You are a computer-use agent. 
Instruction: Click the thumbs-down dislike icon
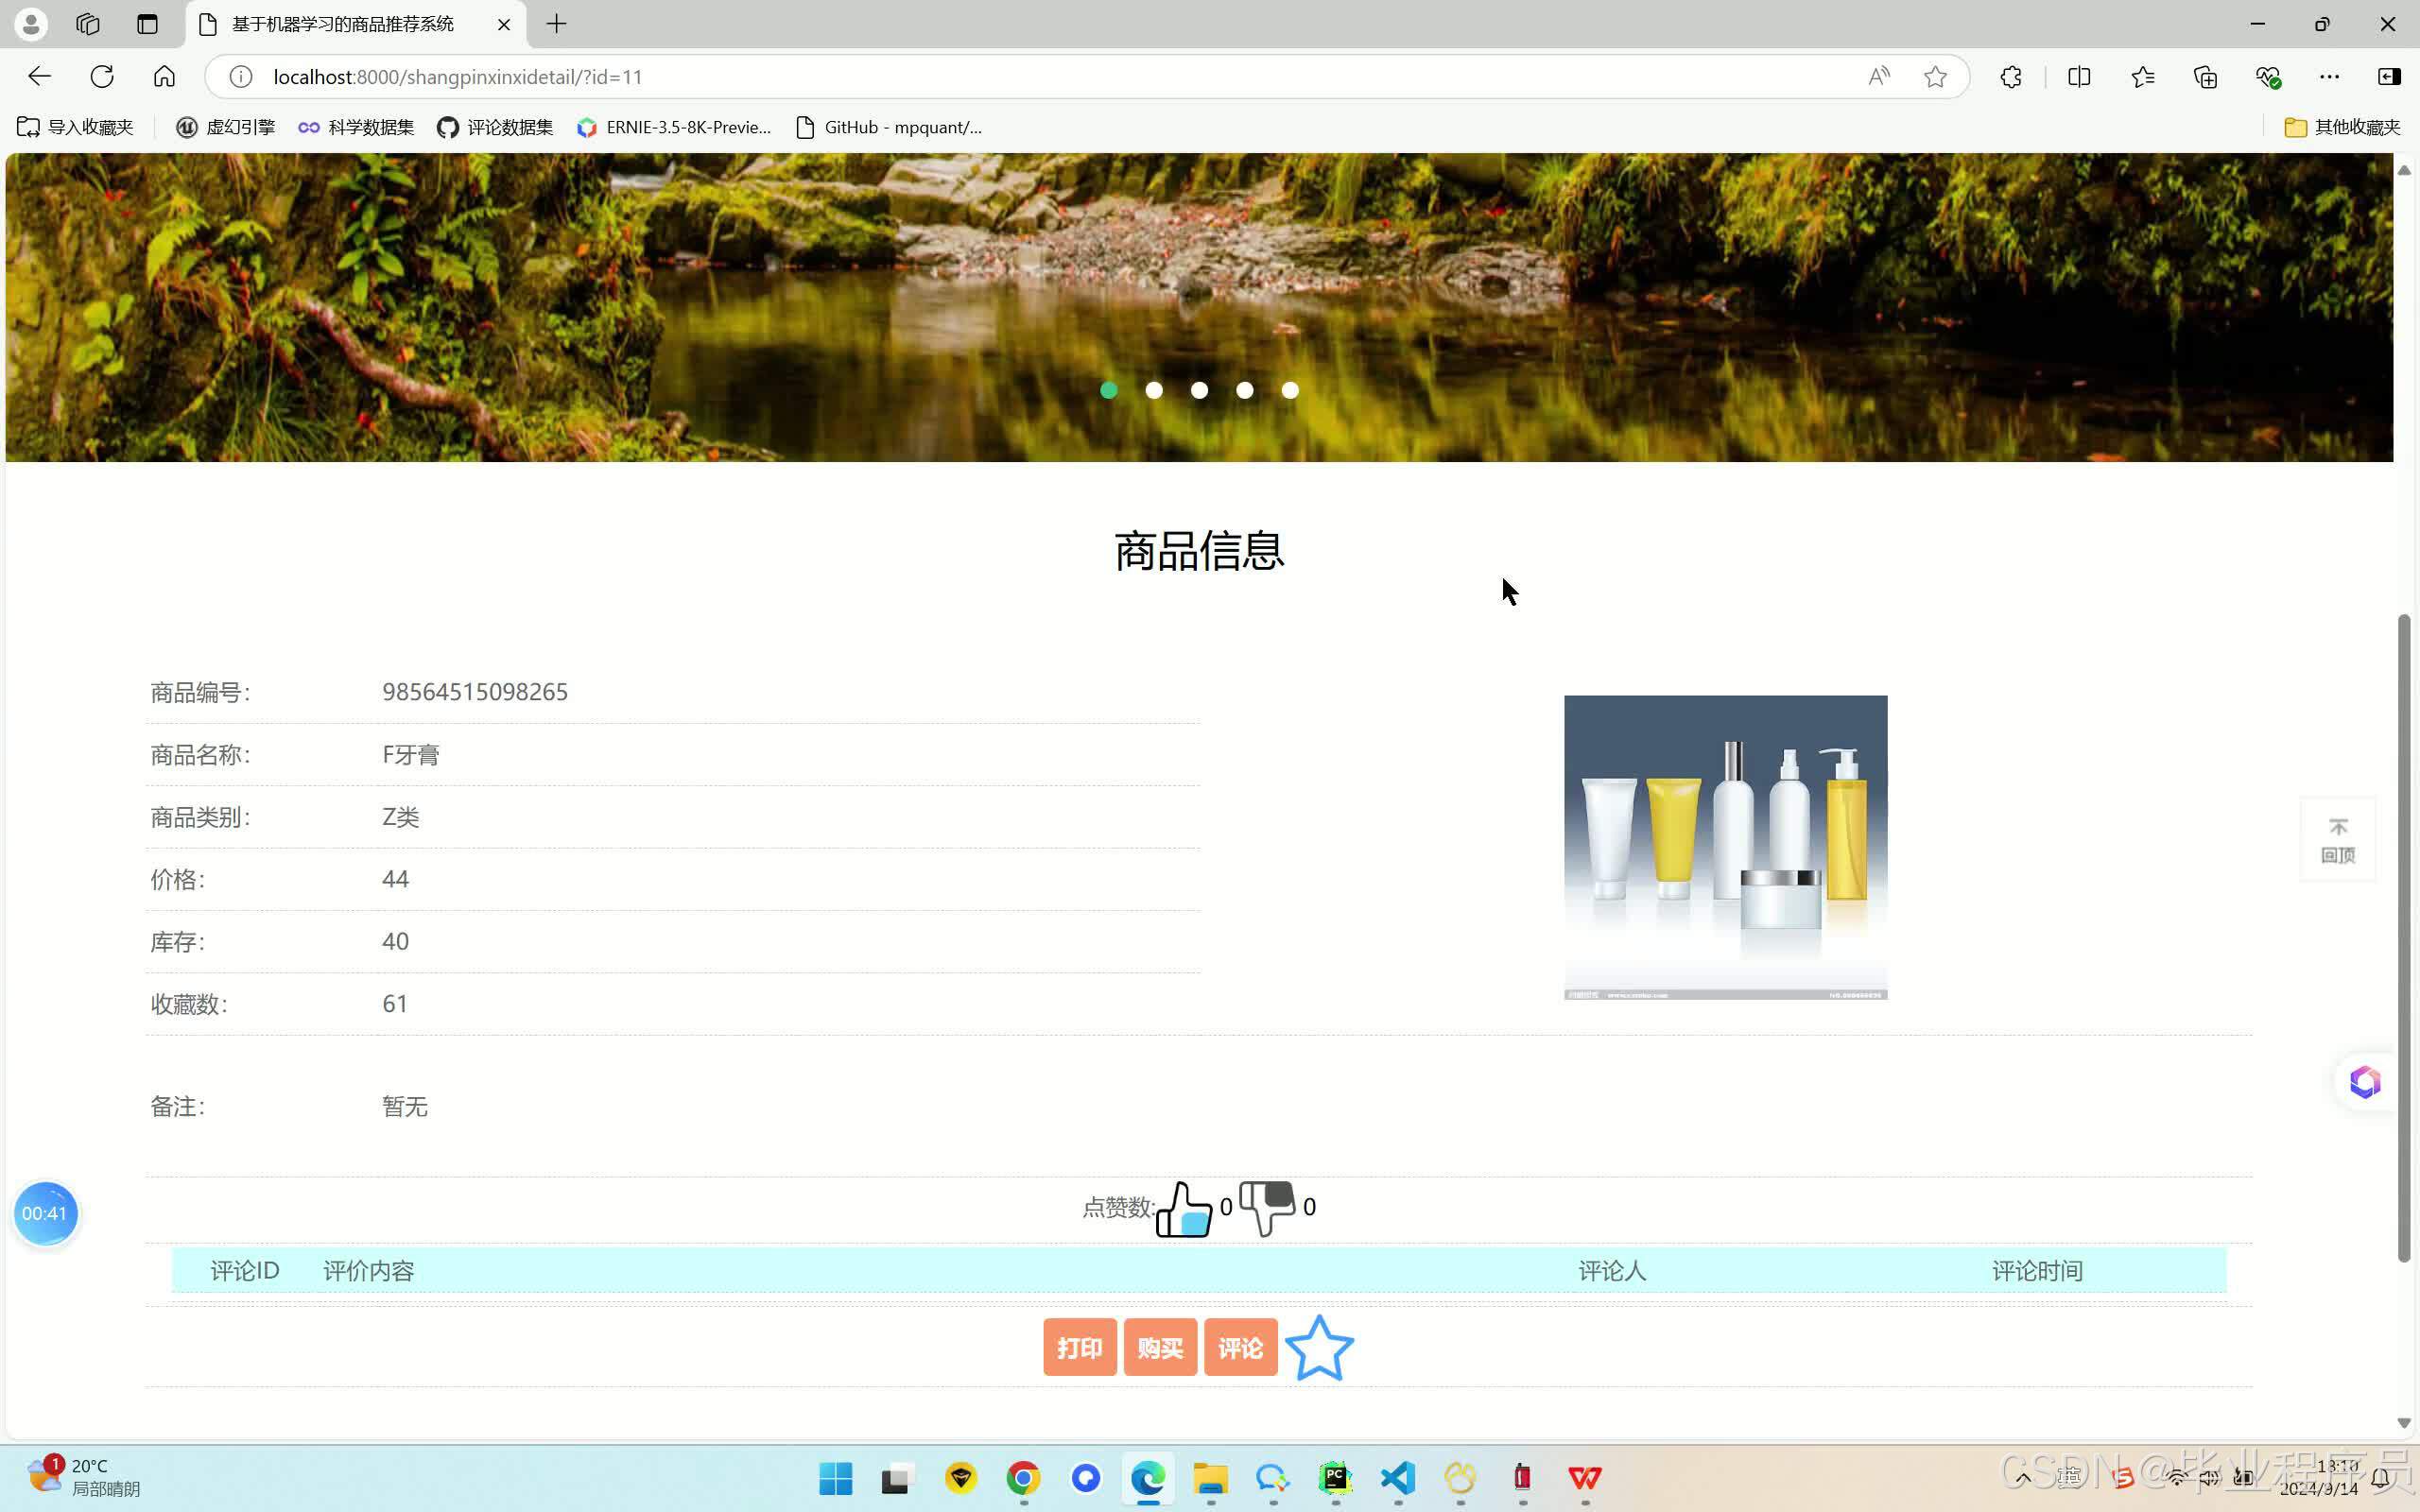click(1267, 1208)
